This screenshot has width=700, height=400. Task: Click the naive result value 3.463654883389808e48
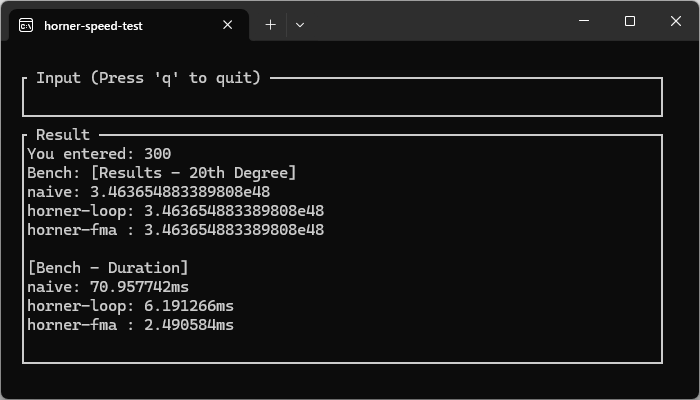pyautogui.click(x=180, y=192)
